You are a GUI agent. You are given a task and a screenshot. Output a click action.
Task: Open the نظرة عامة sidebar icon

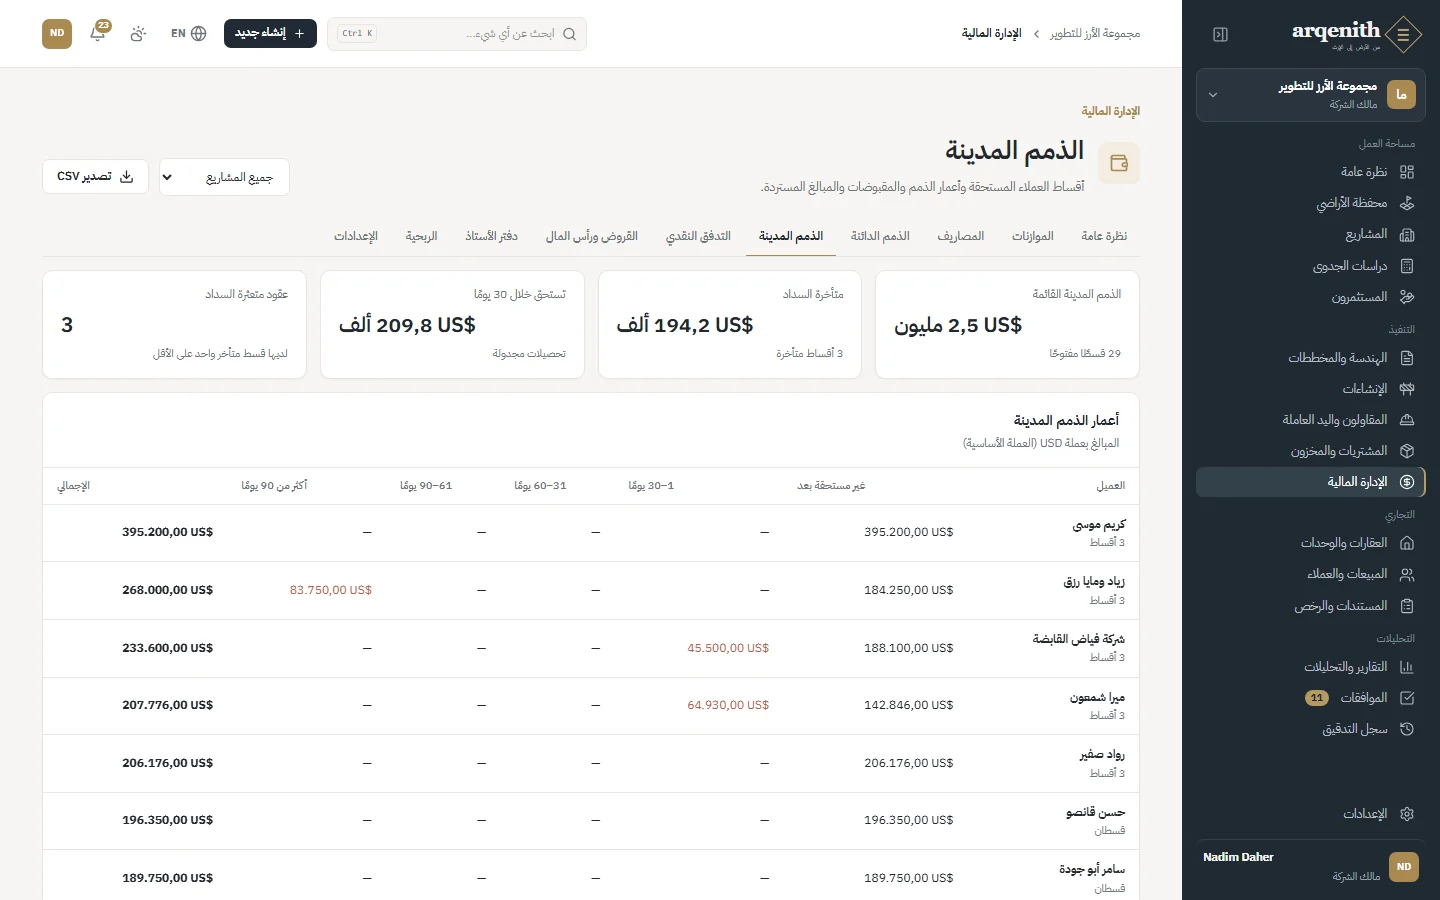[x=1407, y=172]
